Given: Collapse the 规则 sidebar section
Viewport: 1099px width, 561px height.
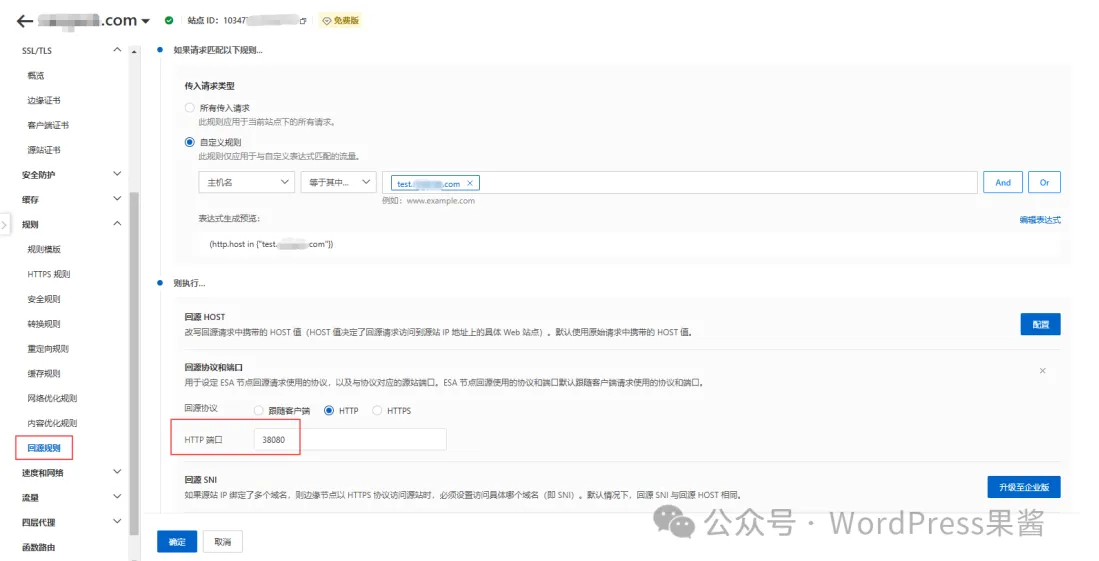Looking at the screenshot, I should click(117, 224).
